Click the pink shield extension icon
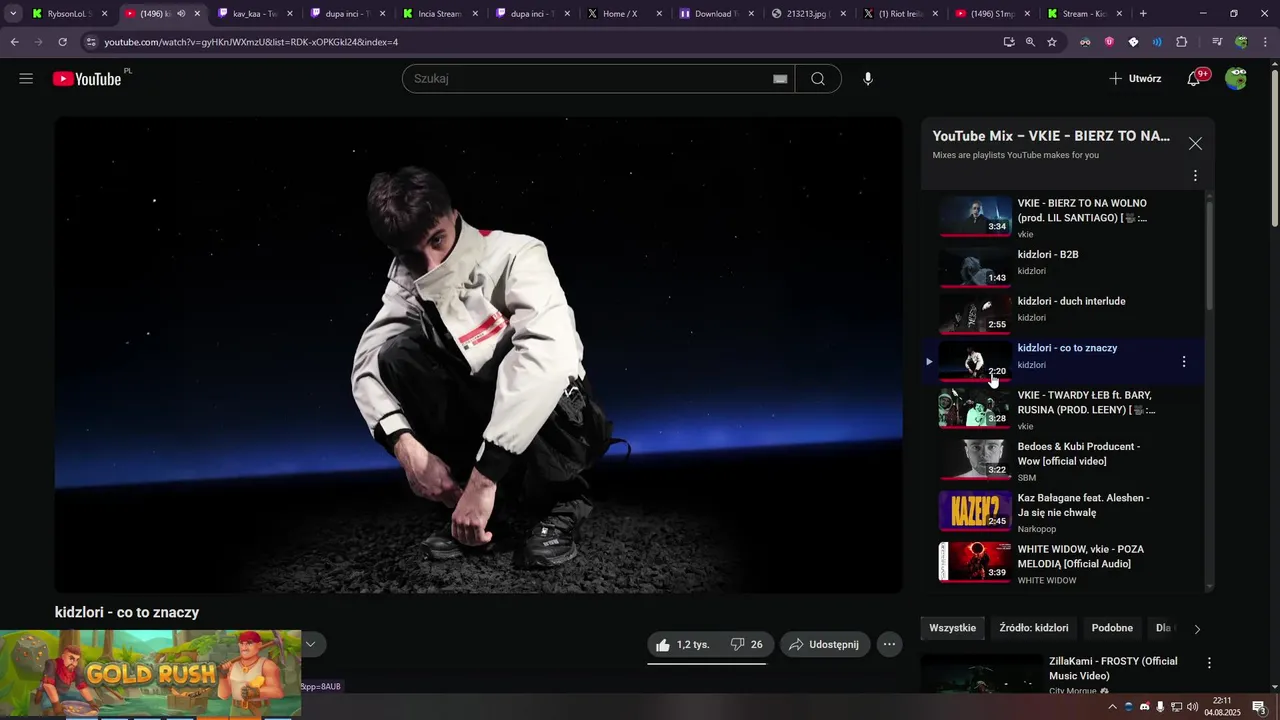 1109,42
